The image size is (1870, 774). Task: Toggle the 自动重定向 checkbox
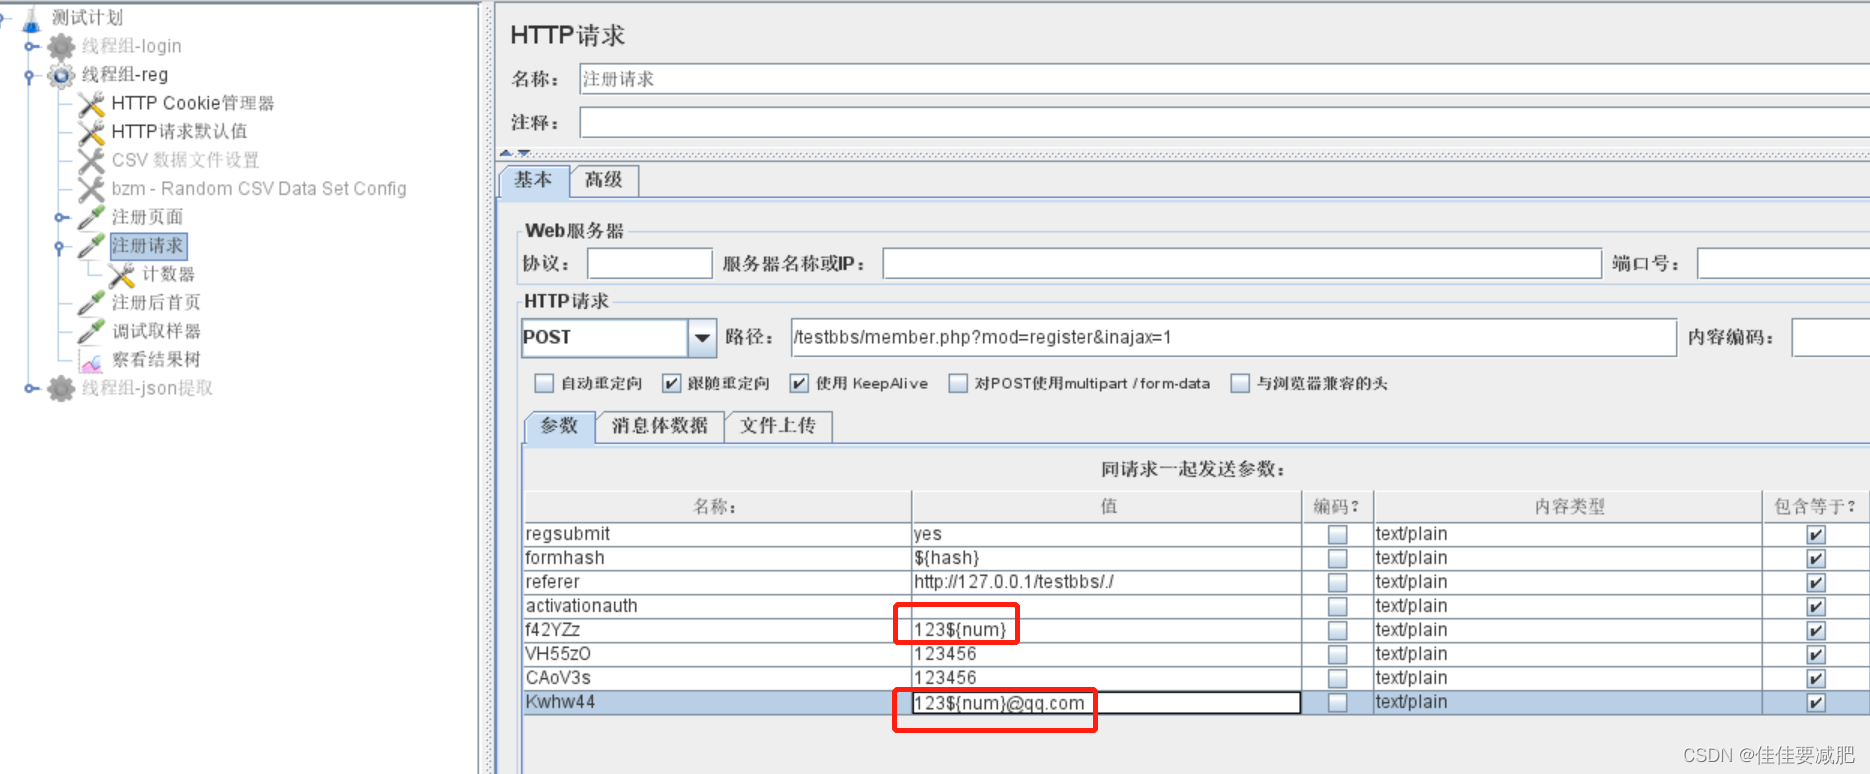click(544, 383)
